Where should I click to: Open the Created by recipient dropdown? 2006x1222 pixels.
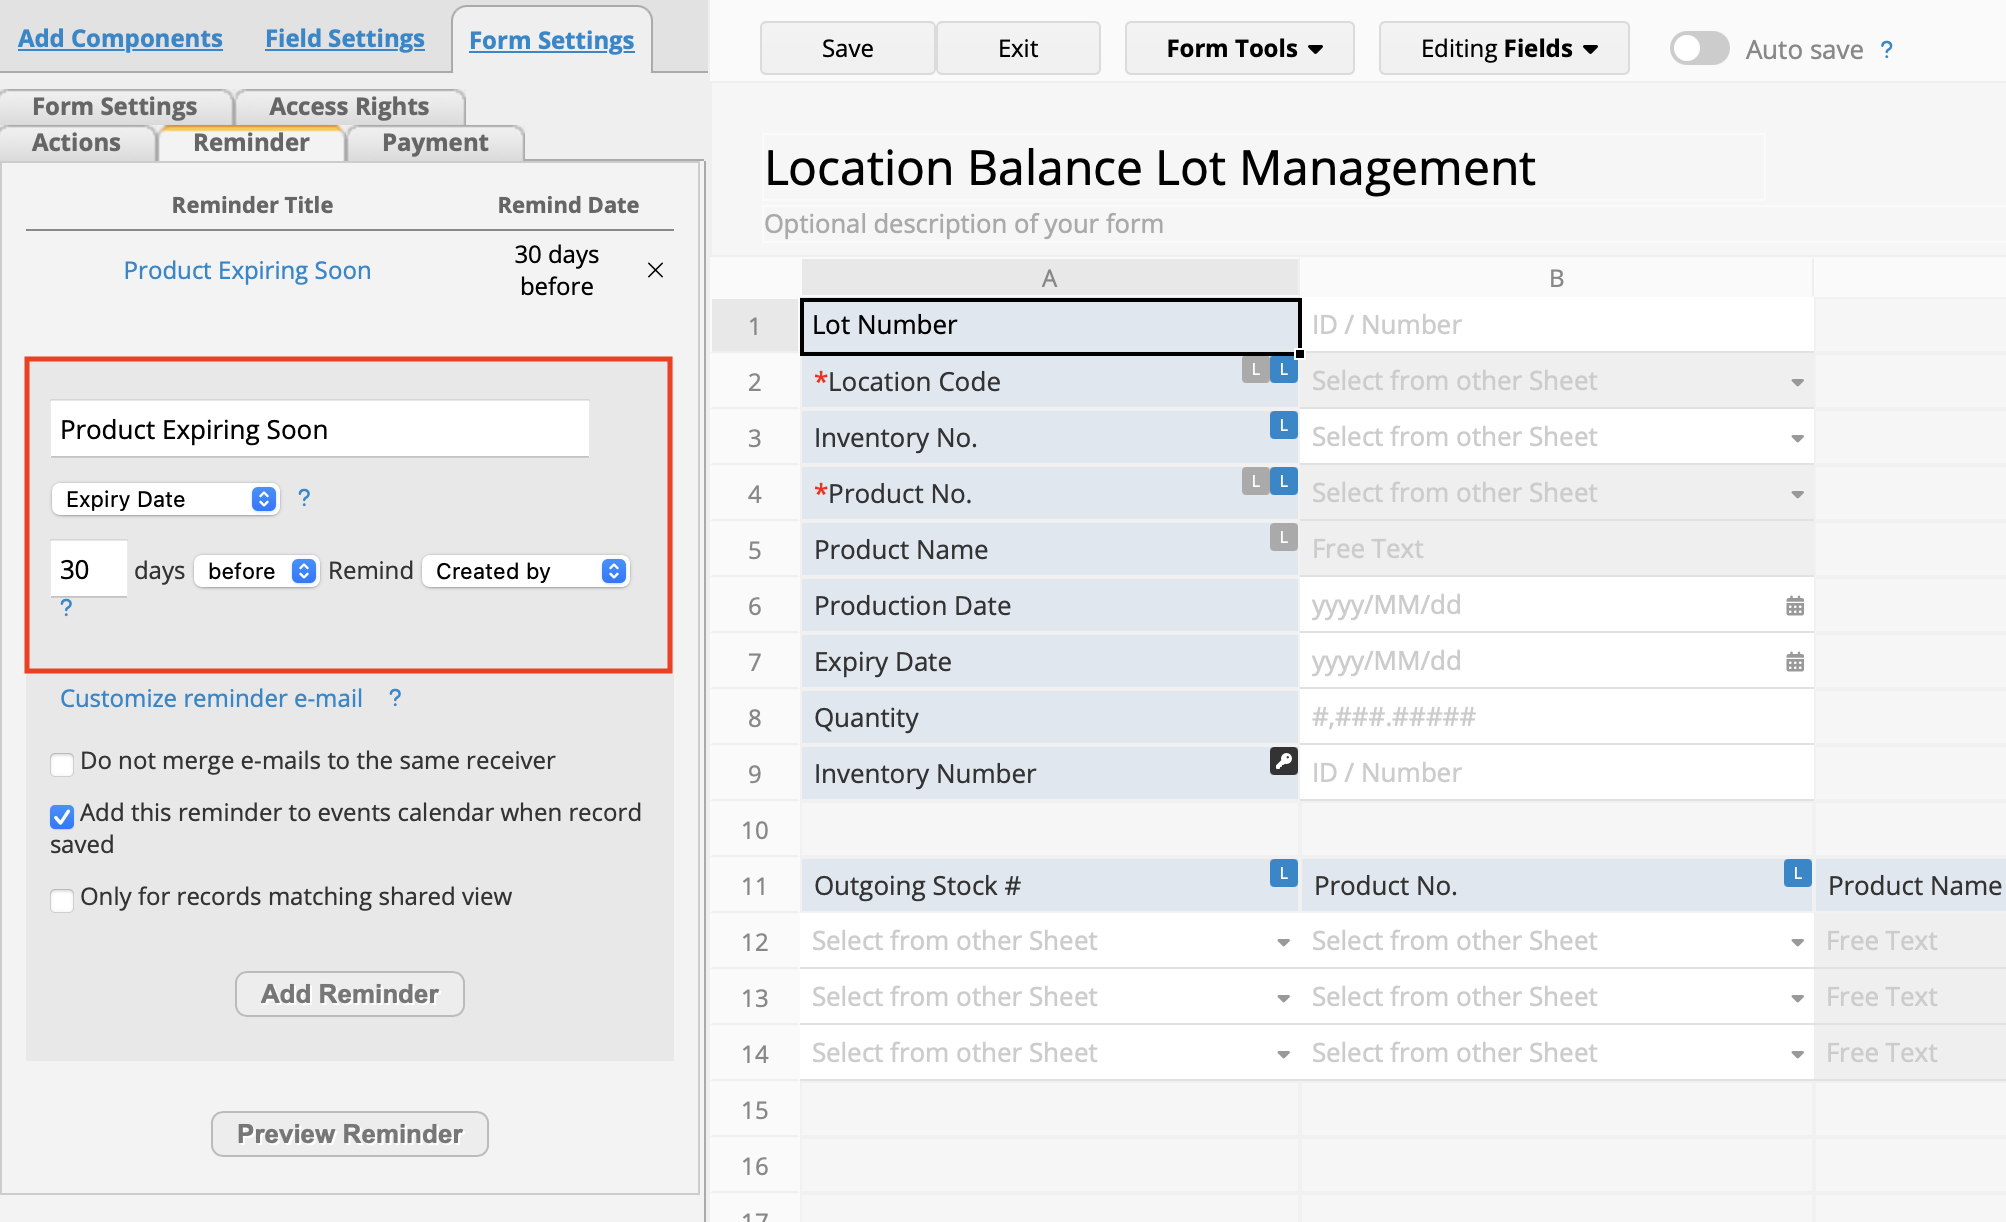pyautogui.click(x=526, y=571)
